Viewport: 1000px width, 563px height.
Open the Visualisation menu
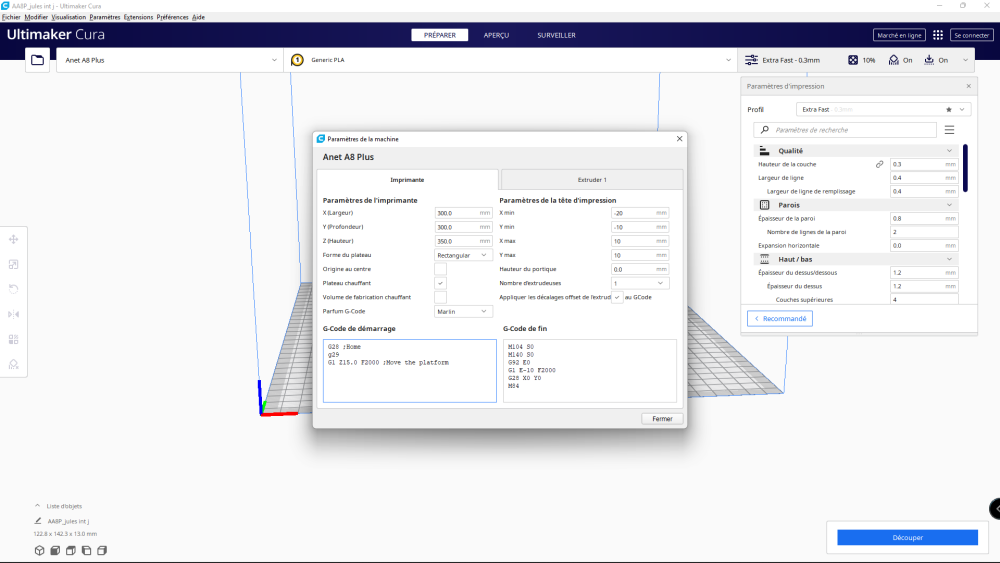pyautogui.click(x=68, y=17)
